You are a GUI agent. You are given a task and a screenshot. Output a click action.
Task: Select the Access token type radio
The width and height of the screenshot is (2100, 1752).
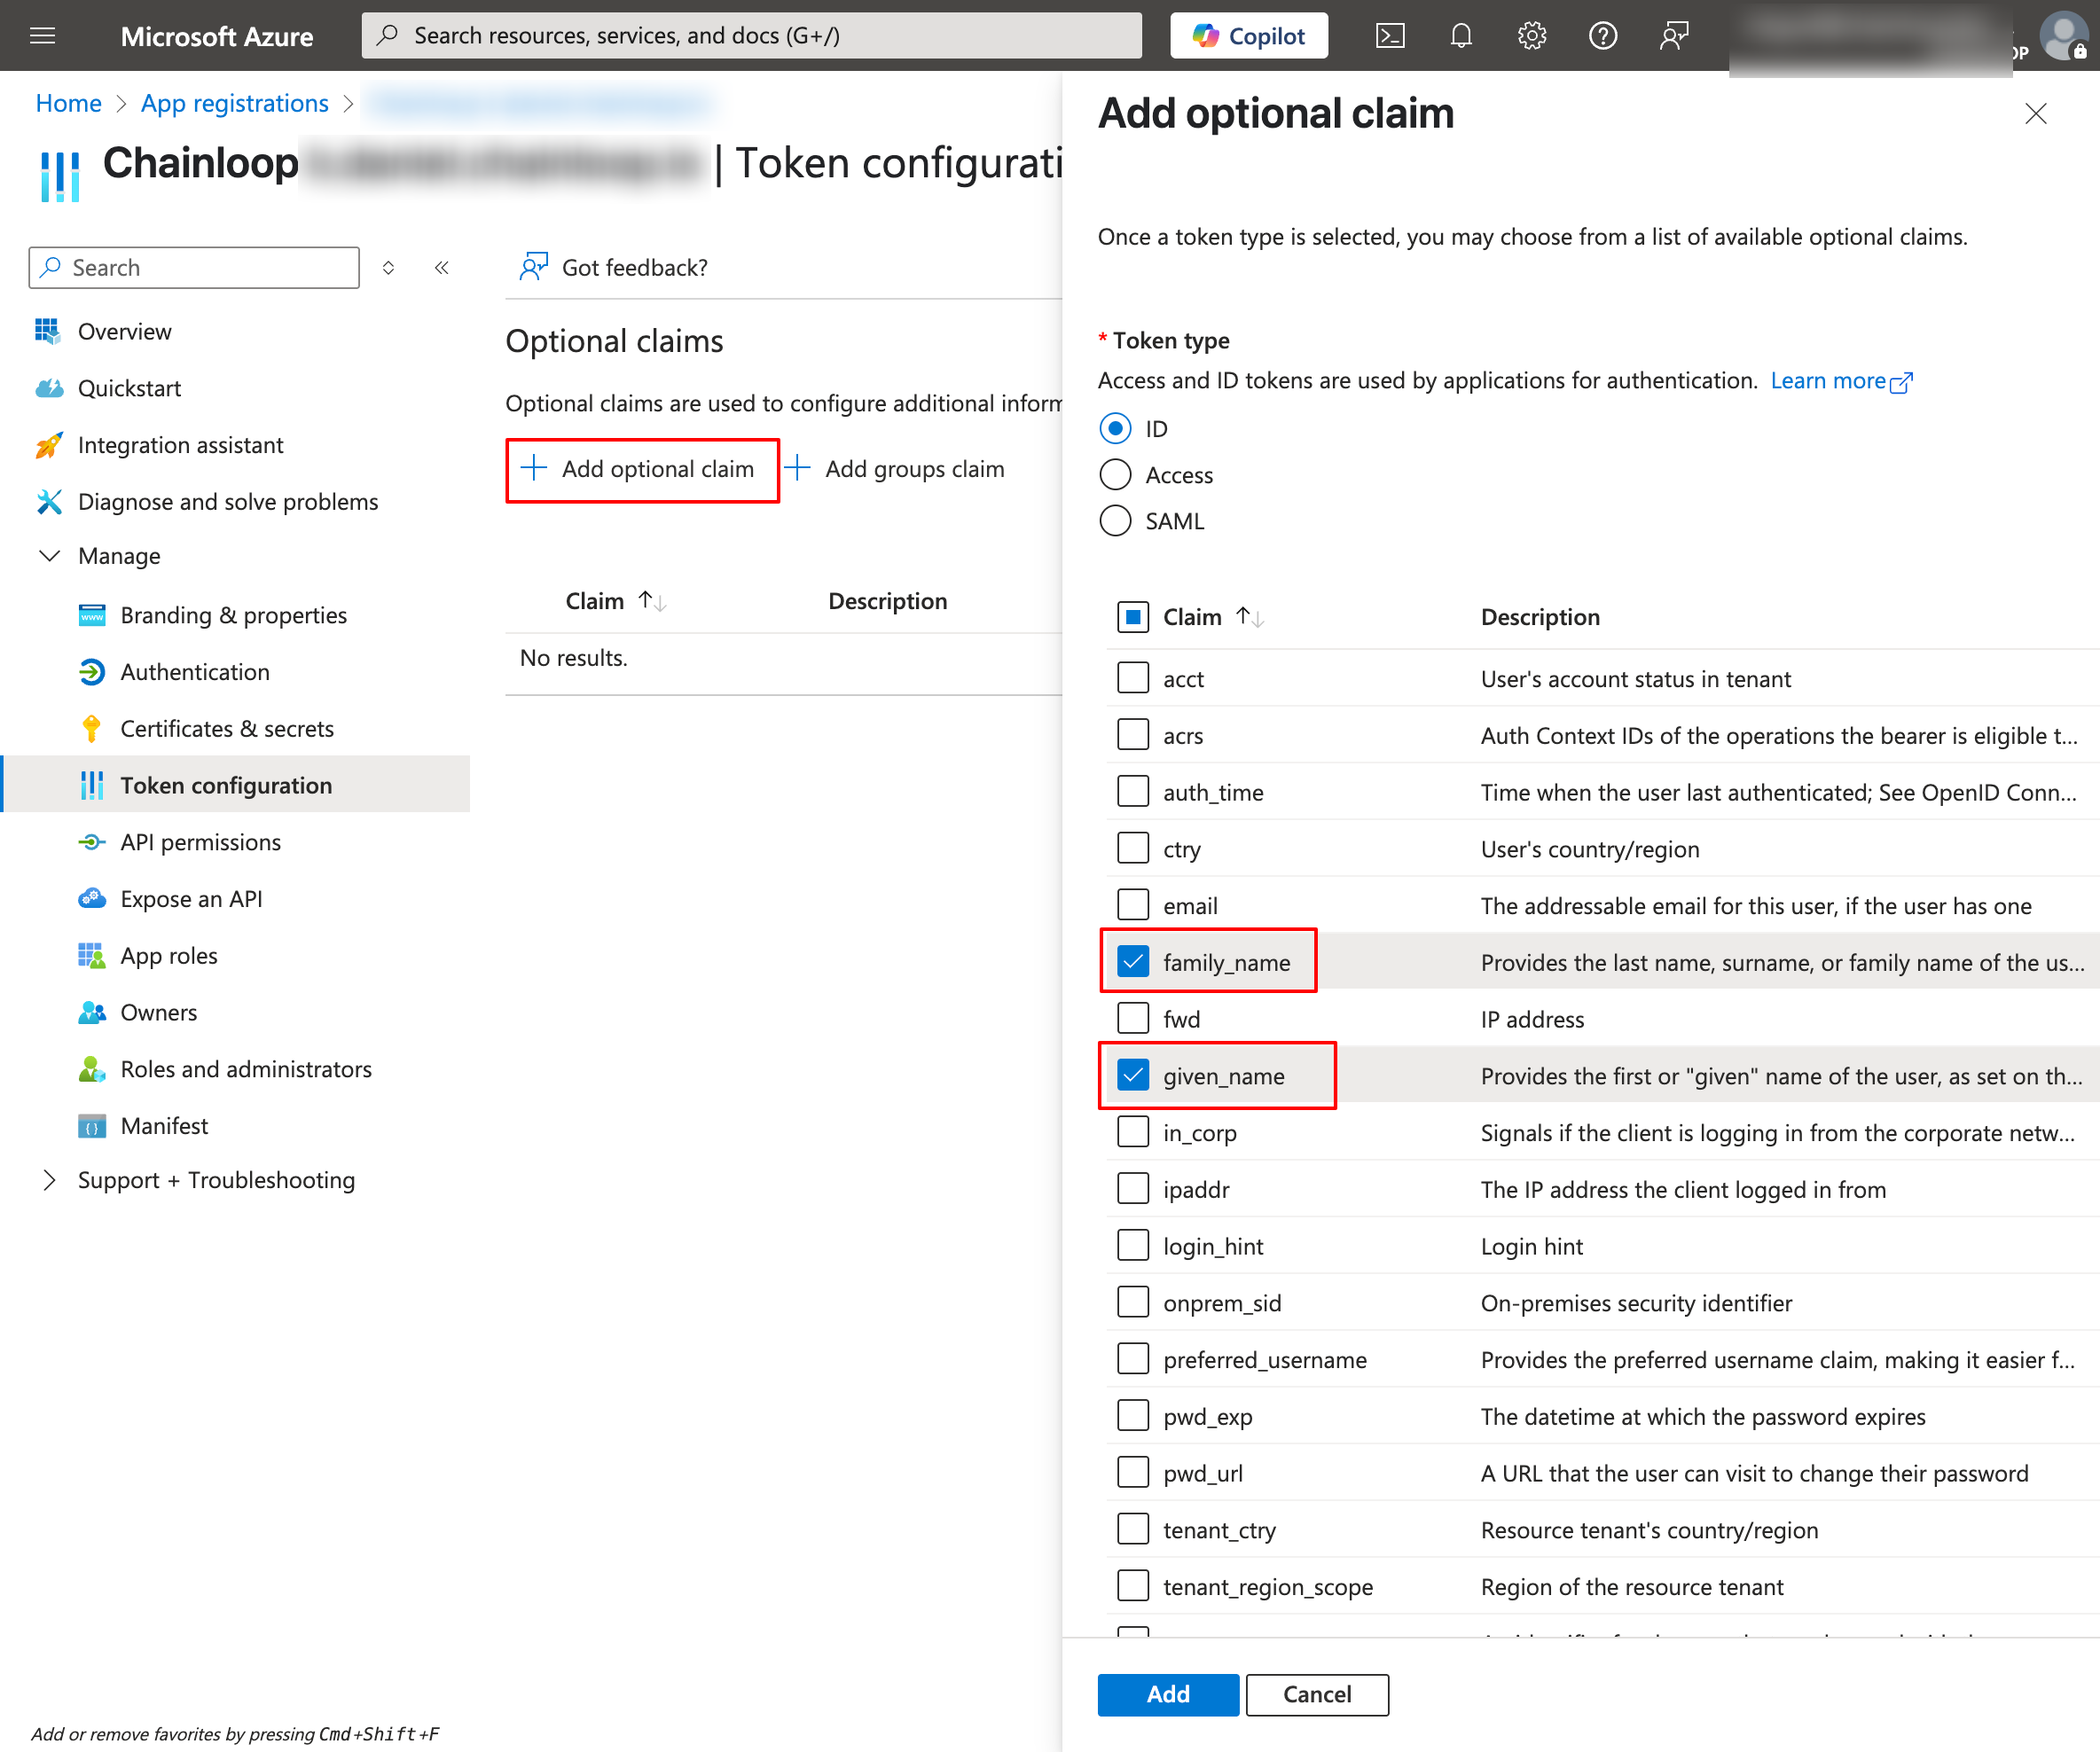click(x=1115, y=475)
